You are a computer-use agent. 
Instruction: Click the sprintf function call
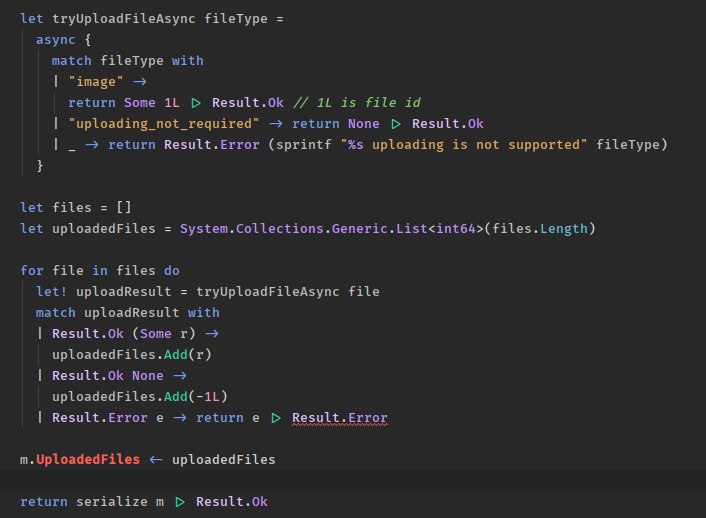pos(304,145)
